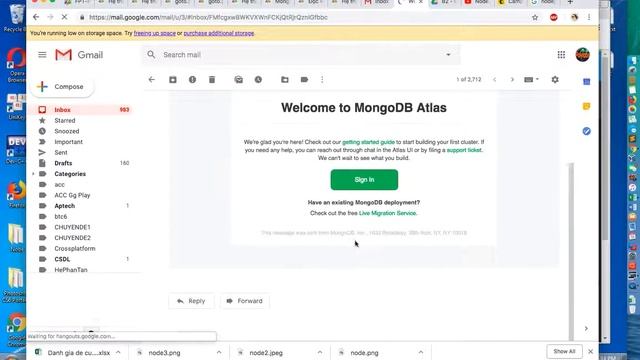Click the green Sign In button
Image resolution: width=640 pixels, height=360 pixels.
click(364, 180)
